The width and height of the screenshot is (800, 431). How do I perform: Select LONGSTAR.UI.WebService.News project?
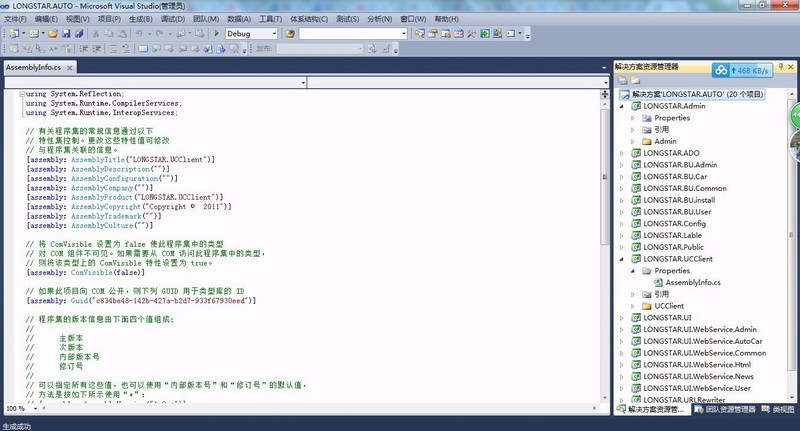tap(698, 376)
